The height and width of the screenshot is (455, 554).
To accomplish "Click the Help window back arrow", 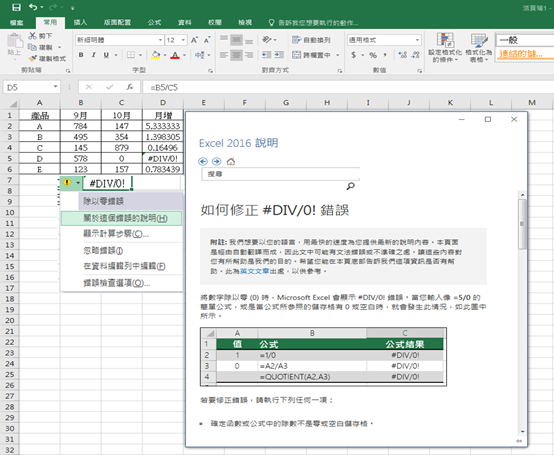I will pyautogui.click(x=203, y=161).
